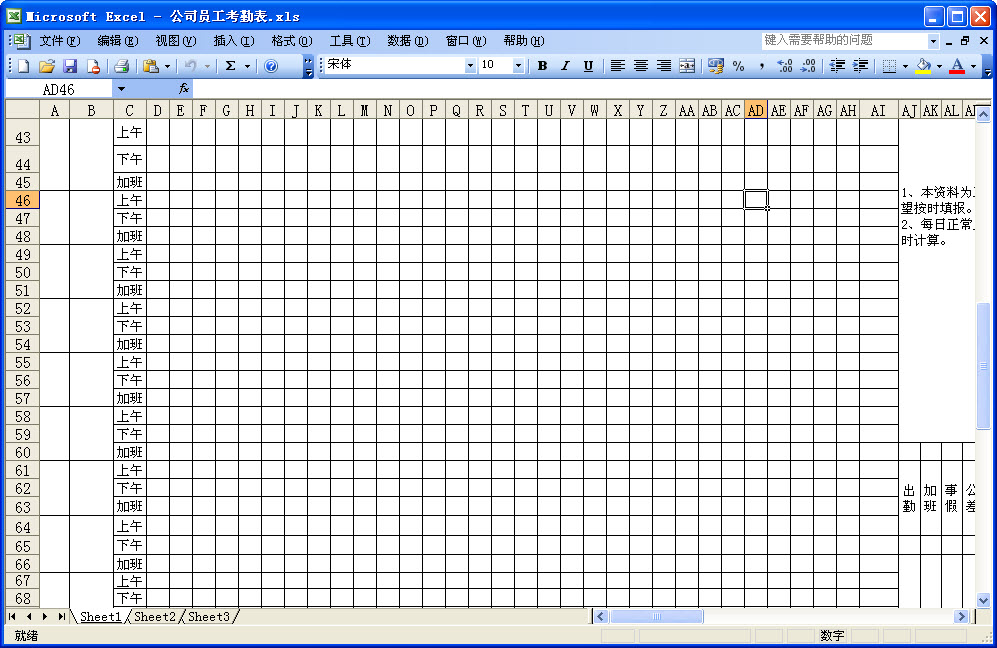Apply percent style format
Image resolution: width=997 pixels, height=648 pixels.
(x=738, y=65)
